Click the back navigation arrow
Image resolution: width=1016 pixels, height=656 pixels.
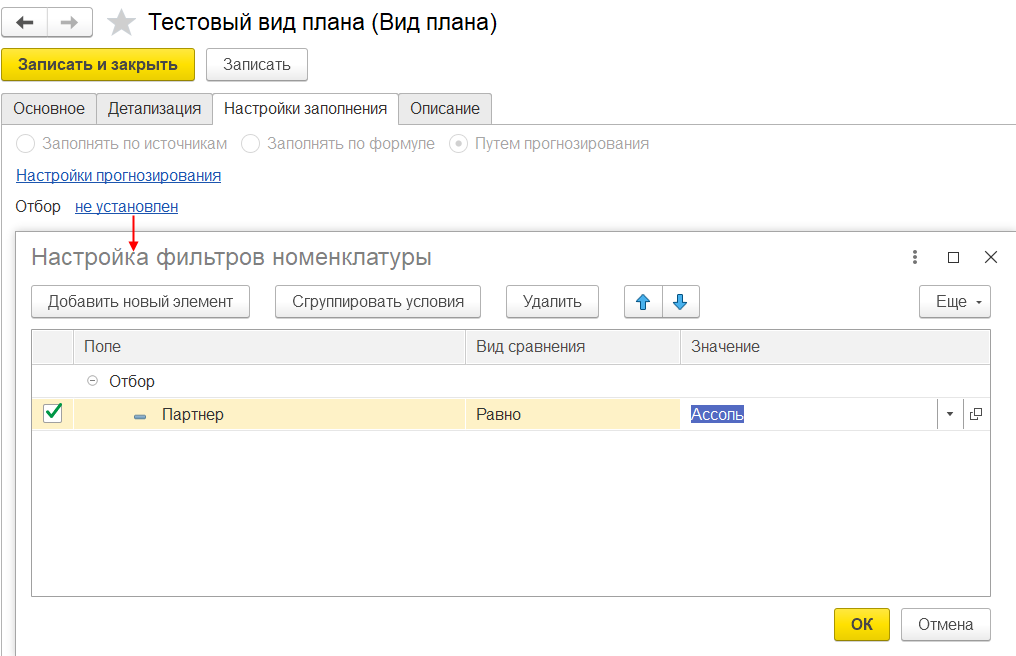click(x=25, y=22)
